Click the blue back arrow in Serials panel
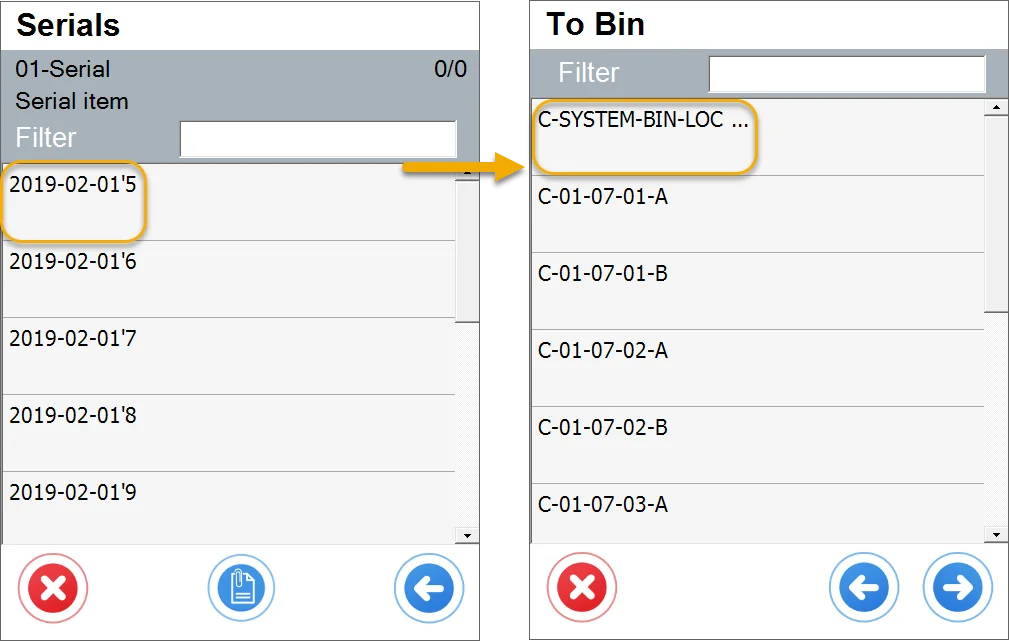 pos(429,588)
